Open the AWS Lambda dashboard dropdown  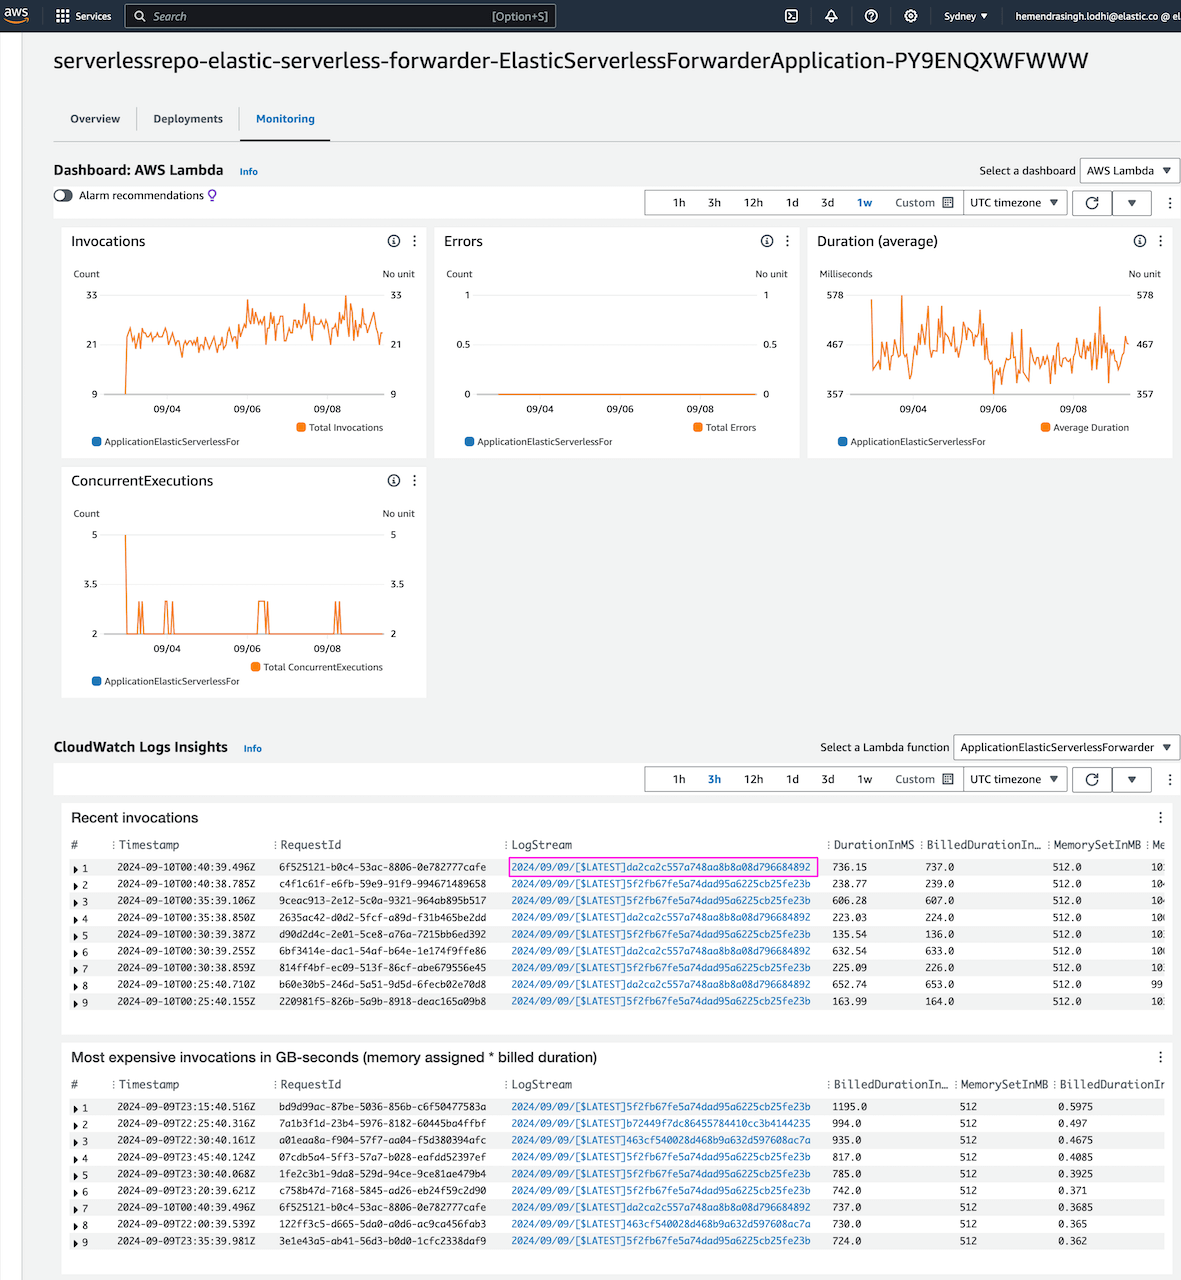tap(1128, 170)
